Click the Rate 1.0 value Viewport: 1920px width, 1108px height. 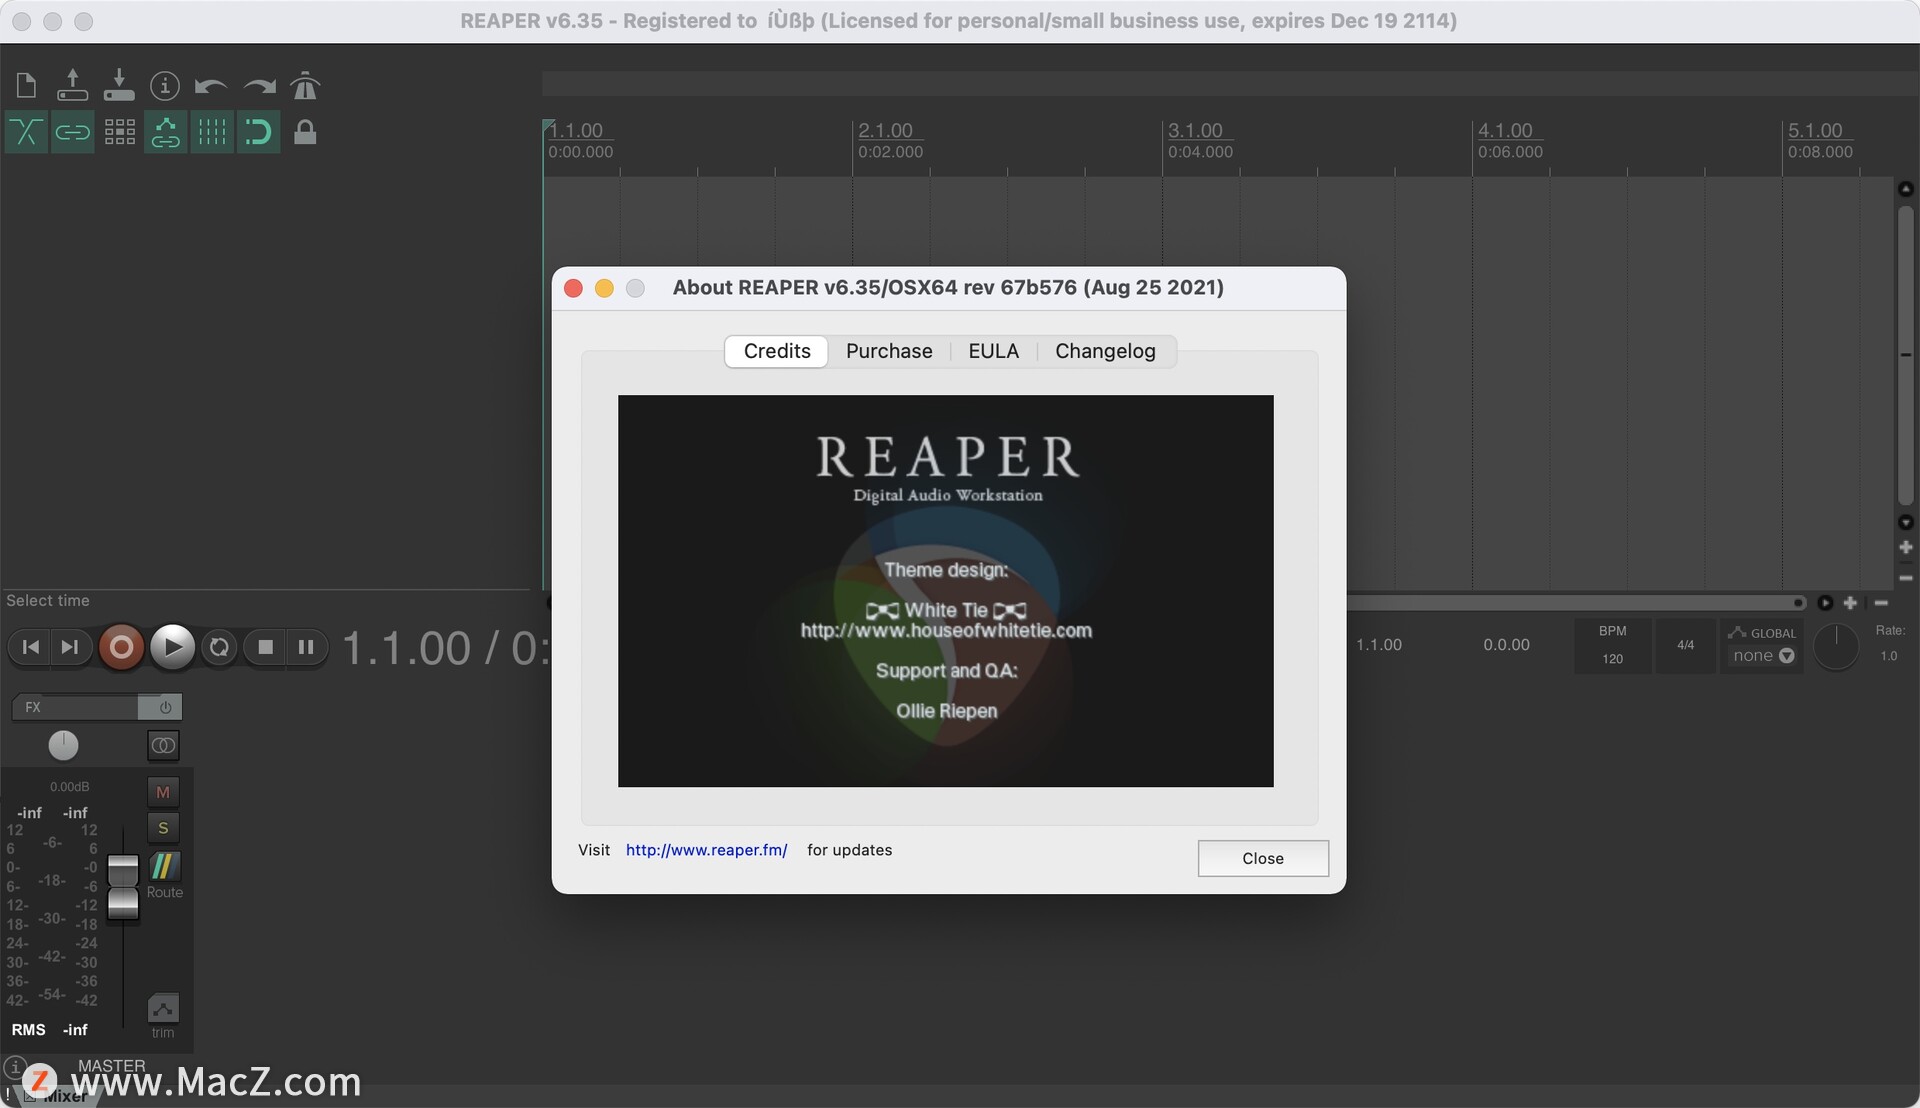[x=1888, y=656]
